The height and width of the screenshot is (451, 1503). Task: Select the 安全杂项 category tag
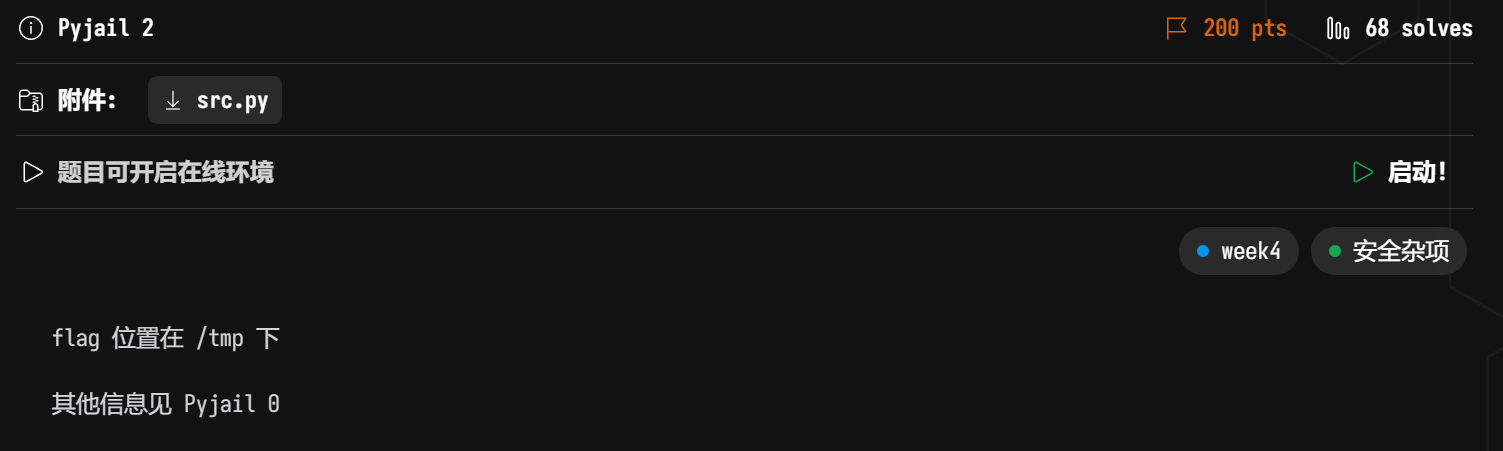pyautogui.click(x=1400, y=251)
